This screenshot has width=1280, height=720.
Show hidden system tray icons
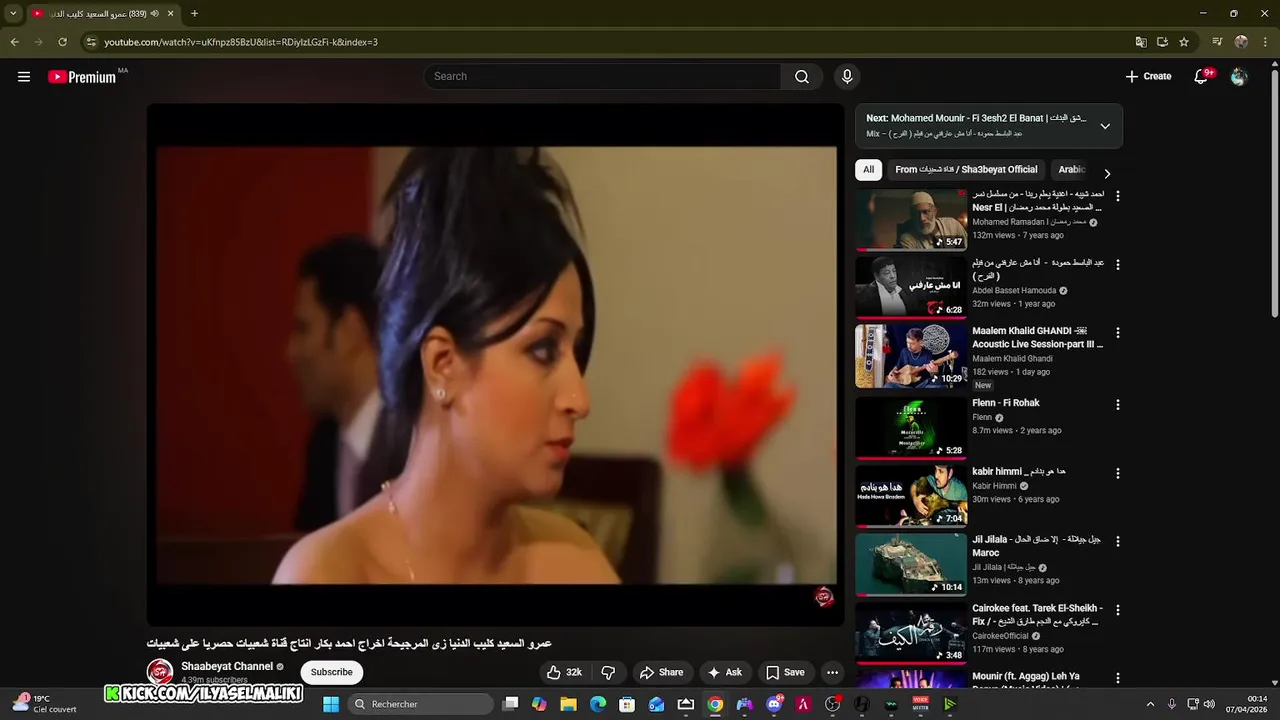click(x=1150, y=704)
